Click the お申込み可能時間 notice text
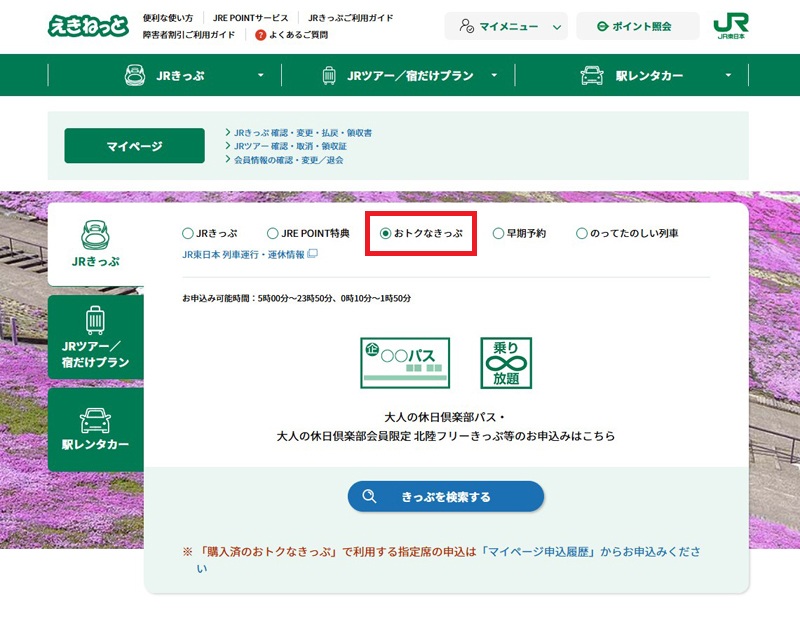The image size is (800, 620). [x=296, y=298]
